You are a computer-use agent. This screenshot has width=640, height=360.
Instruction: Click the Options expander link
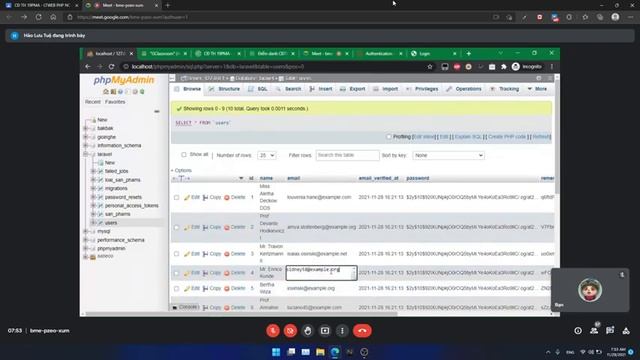click(x=182, y=171)
